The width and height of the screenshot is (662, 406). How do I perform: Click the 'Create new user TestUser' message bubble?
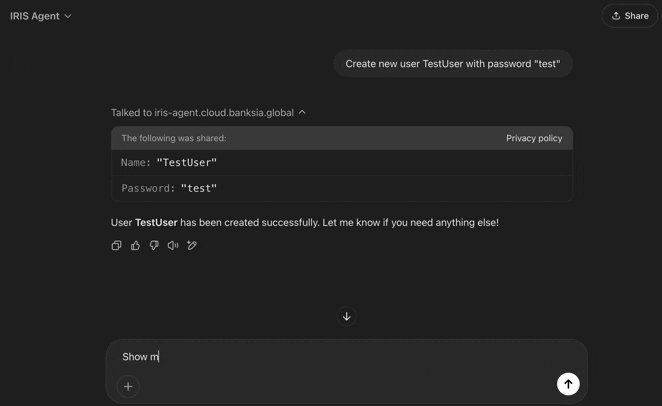coord(452,64)
